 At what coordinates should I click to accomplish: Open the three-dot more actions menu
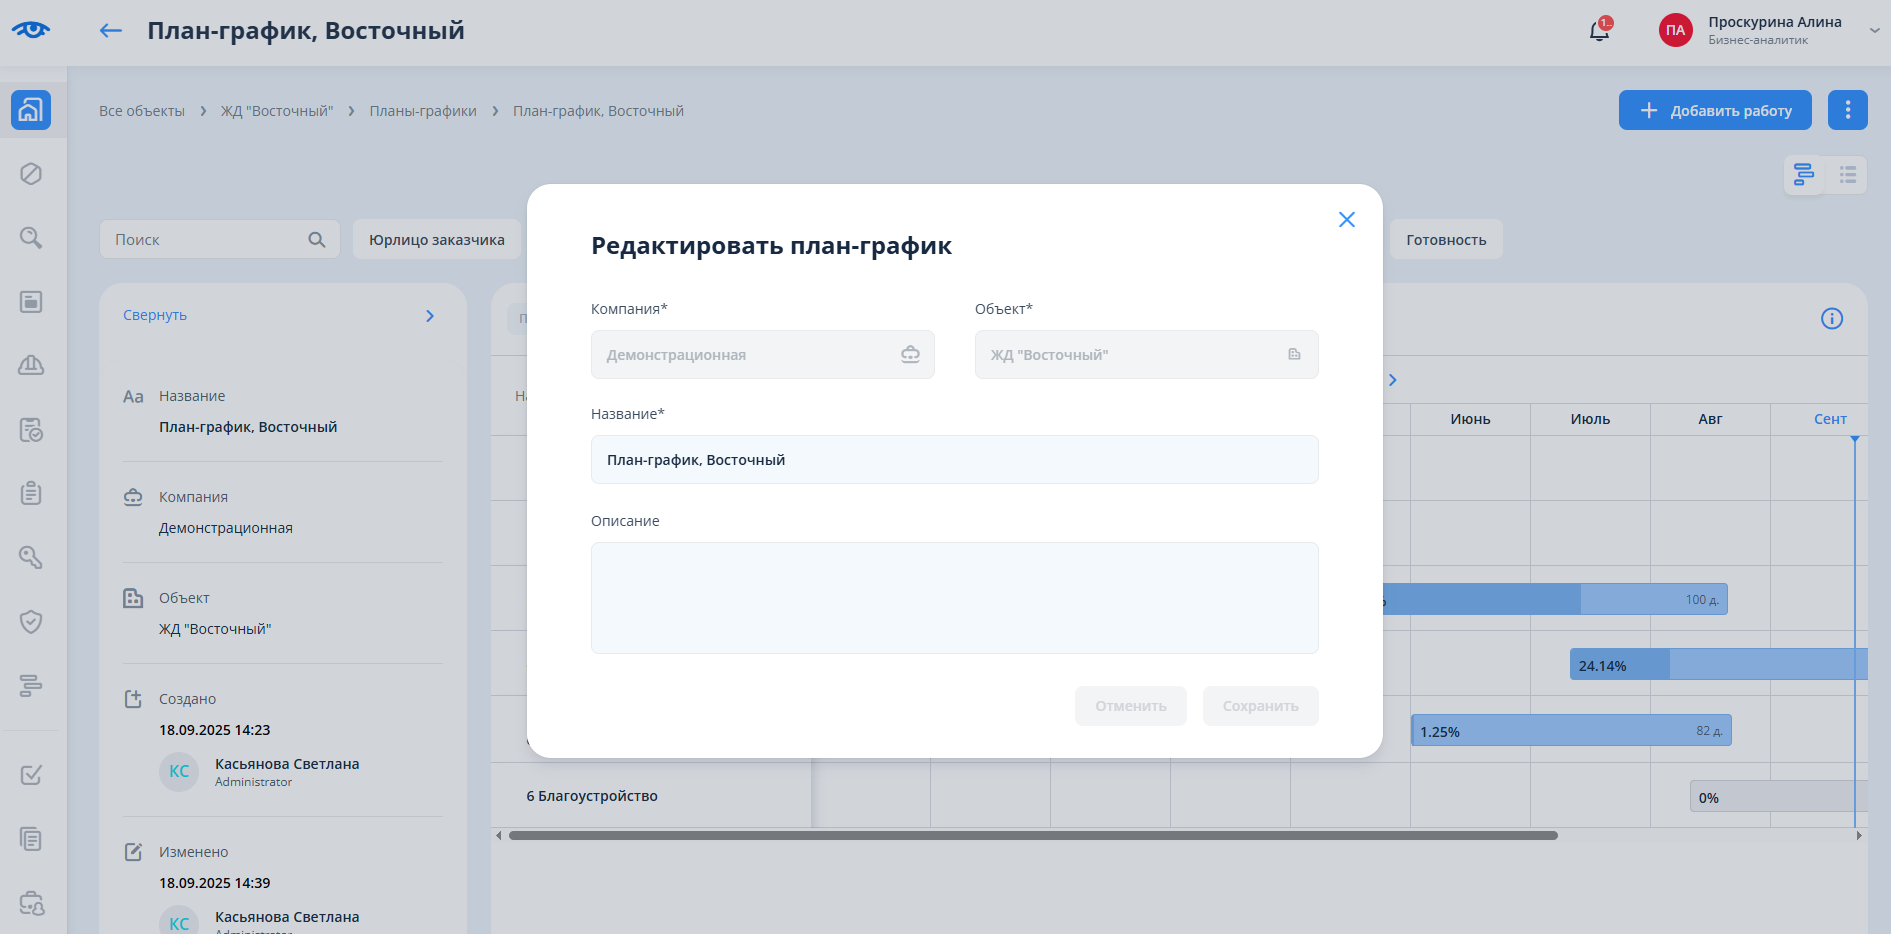pos(1847,110)
